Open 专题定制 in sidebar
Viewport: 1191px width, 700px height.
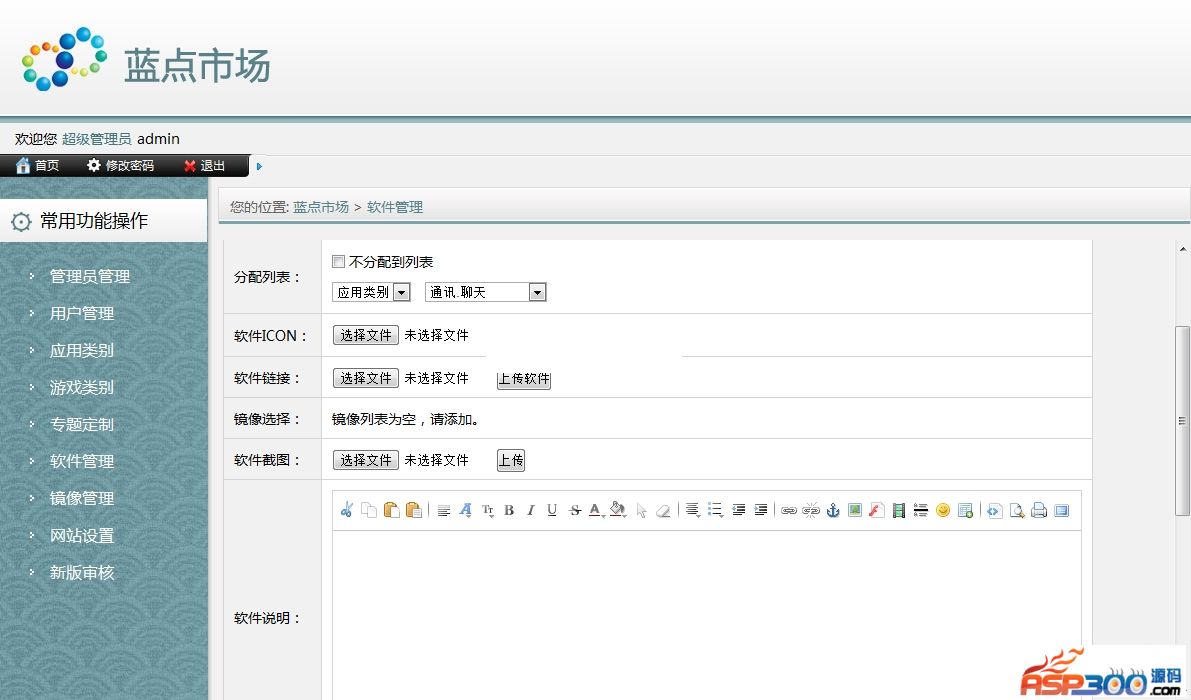(x=82, y=424)
